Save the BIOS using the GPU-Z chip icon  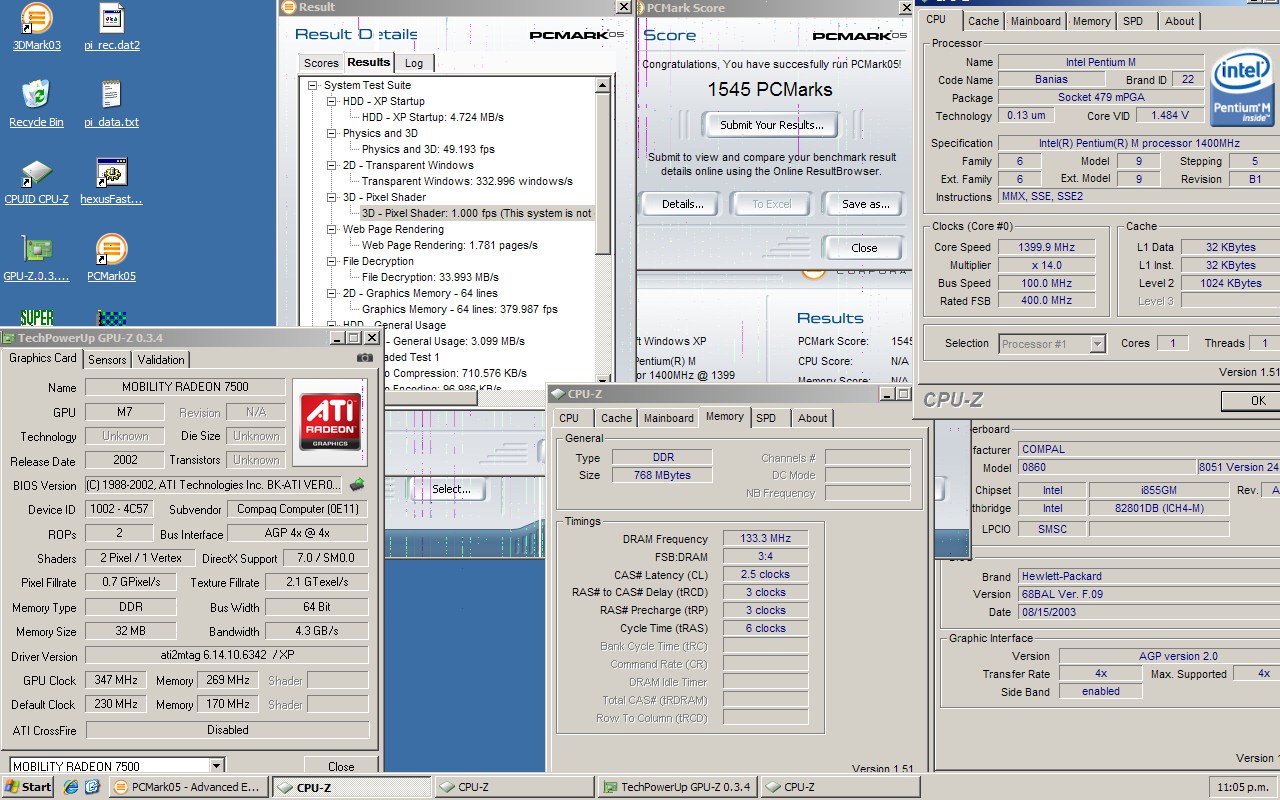pos(357,485)
